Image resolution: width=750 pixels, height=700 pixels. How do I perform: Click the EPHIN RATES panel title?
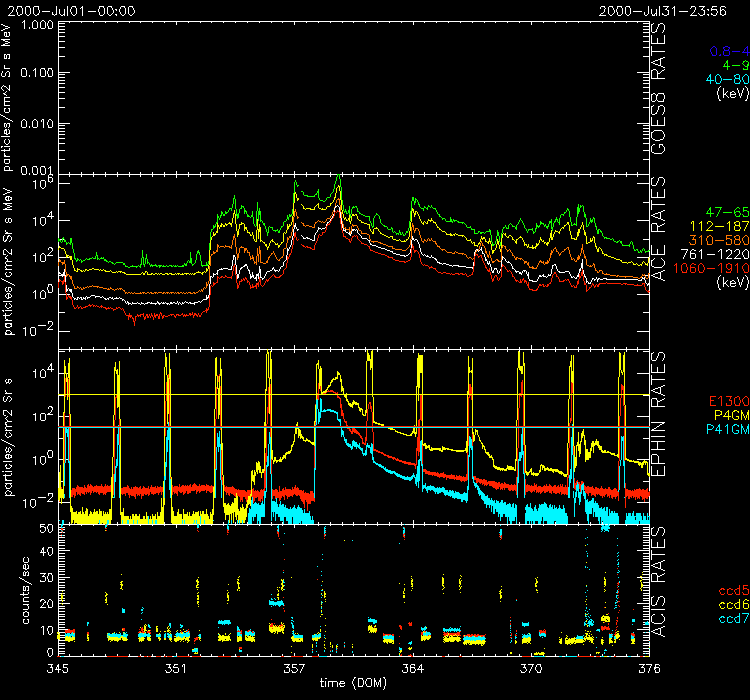click(x=658, y=414)
